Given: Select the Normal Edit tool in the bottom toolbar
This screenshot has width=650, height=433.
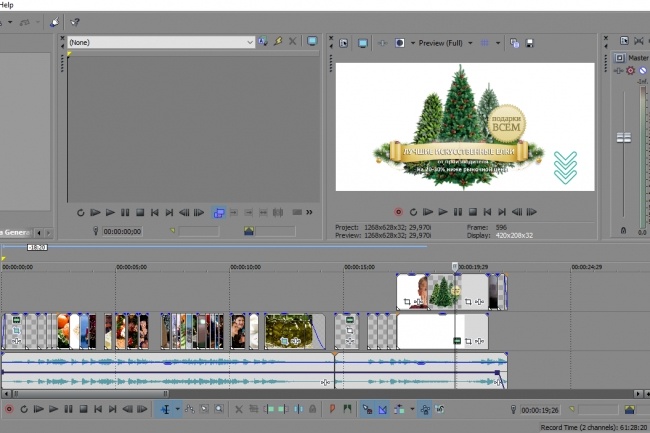Looking at the screenshot, I should (x=165, y=409).
